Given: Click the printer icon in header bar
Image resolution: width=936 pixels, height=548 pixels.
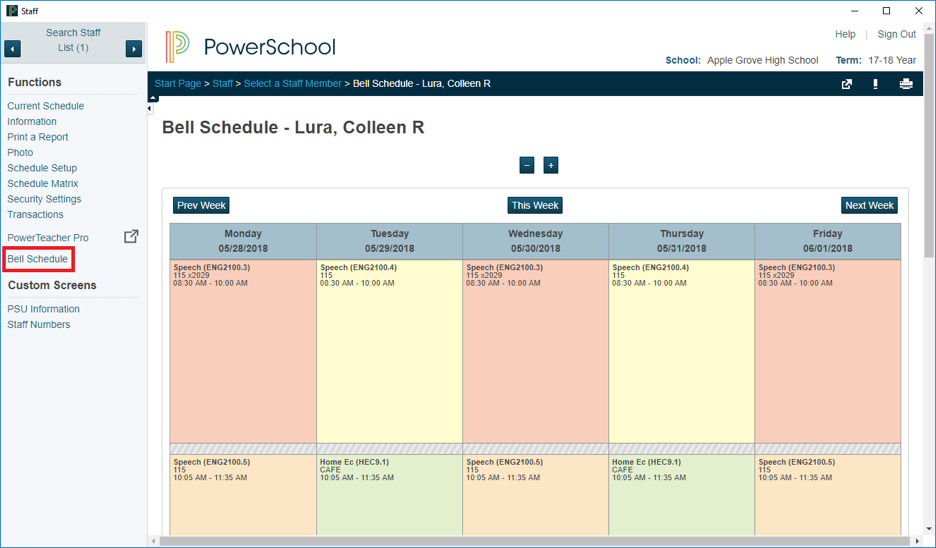Looking at the screenshot, I should click(x=906, y=84).
